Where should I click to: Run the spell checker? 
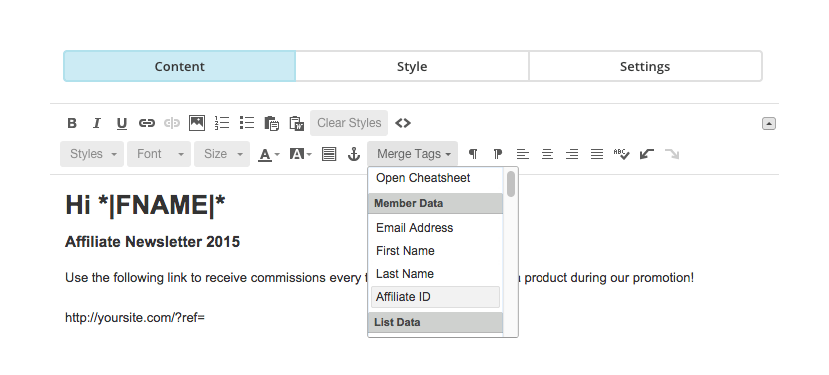pos(621,154)
